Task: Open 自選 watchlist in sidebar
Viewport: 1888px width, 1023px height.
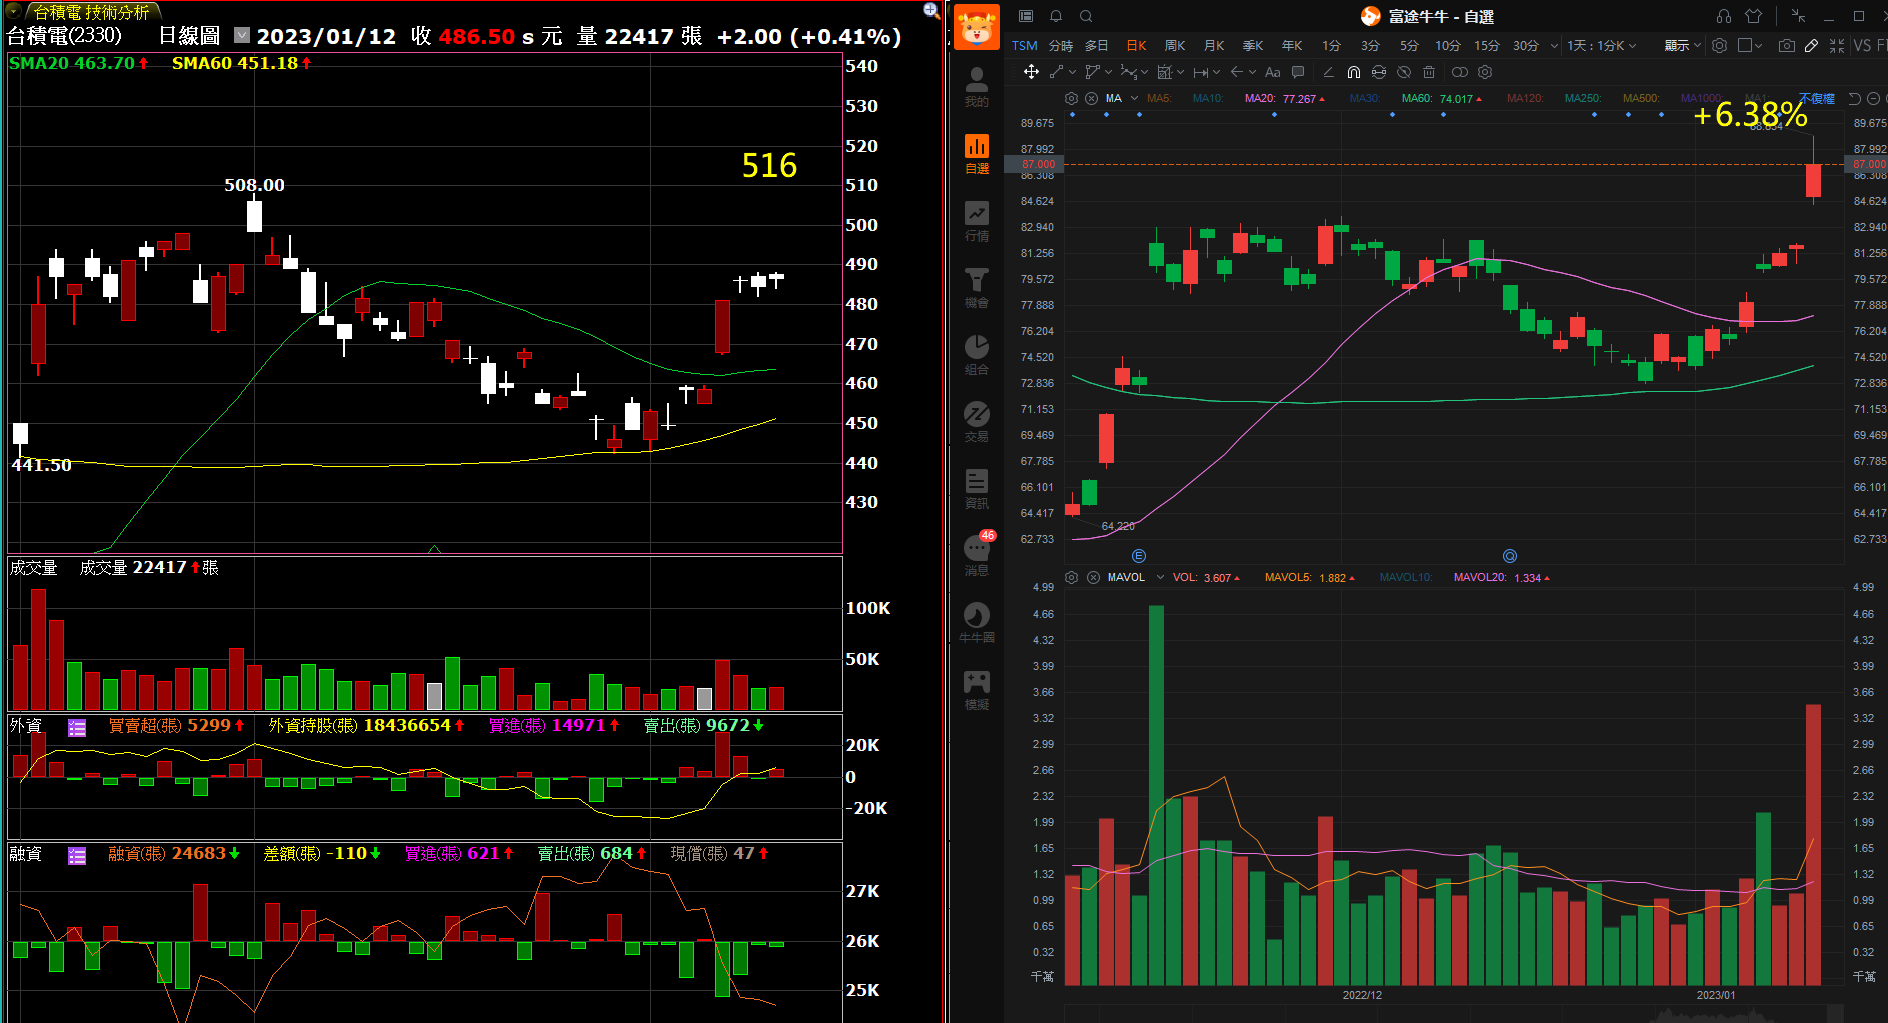Action: coord(977,154)
